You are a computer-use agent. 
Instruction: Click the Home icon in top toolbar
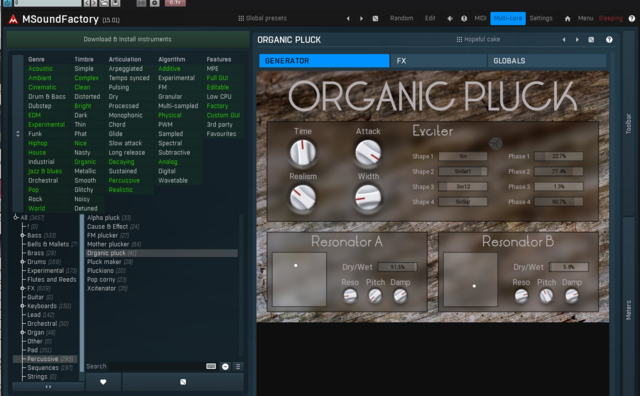click(567, 18)
